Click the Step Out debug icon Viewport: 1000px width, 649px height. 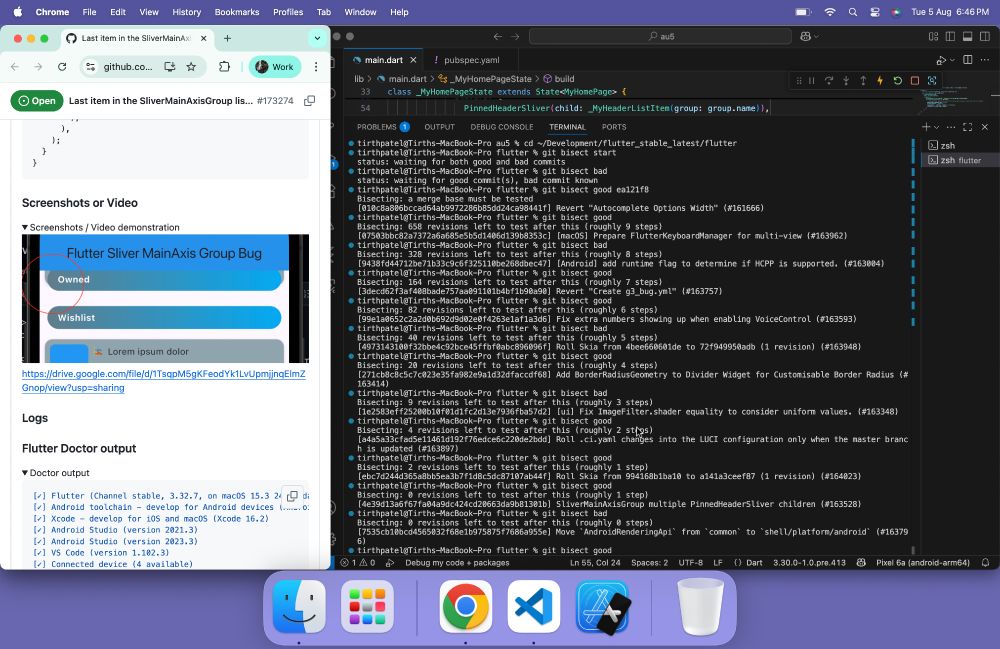coord(863,81)
